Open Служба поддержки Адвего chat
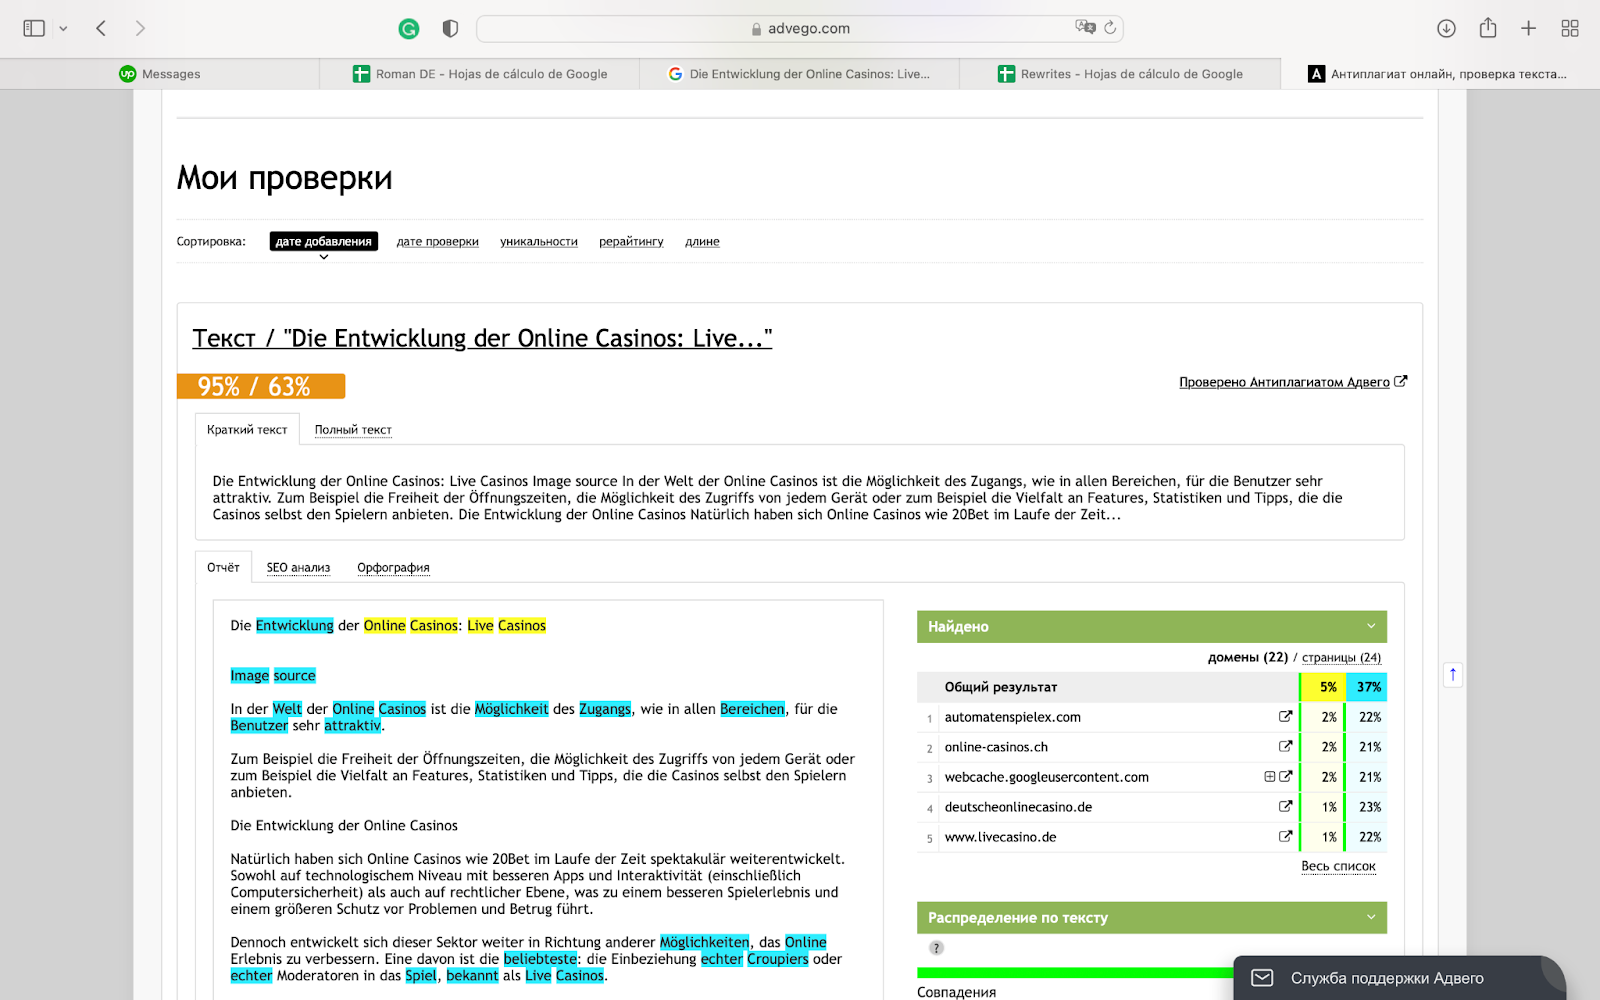The width and height of the screenshot is (1600, 1000). (1386, 978)
